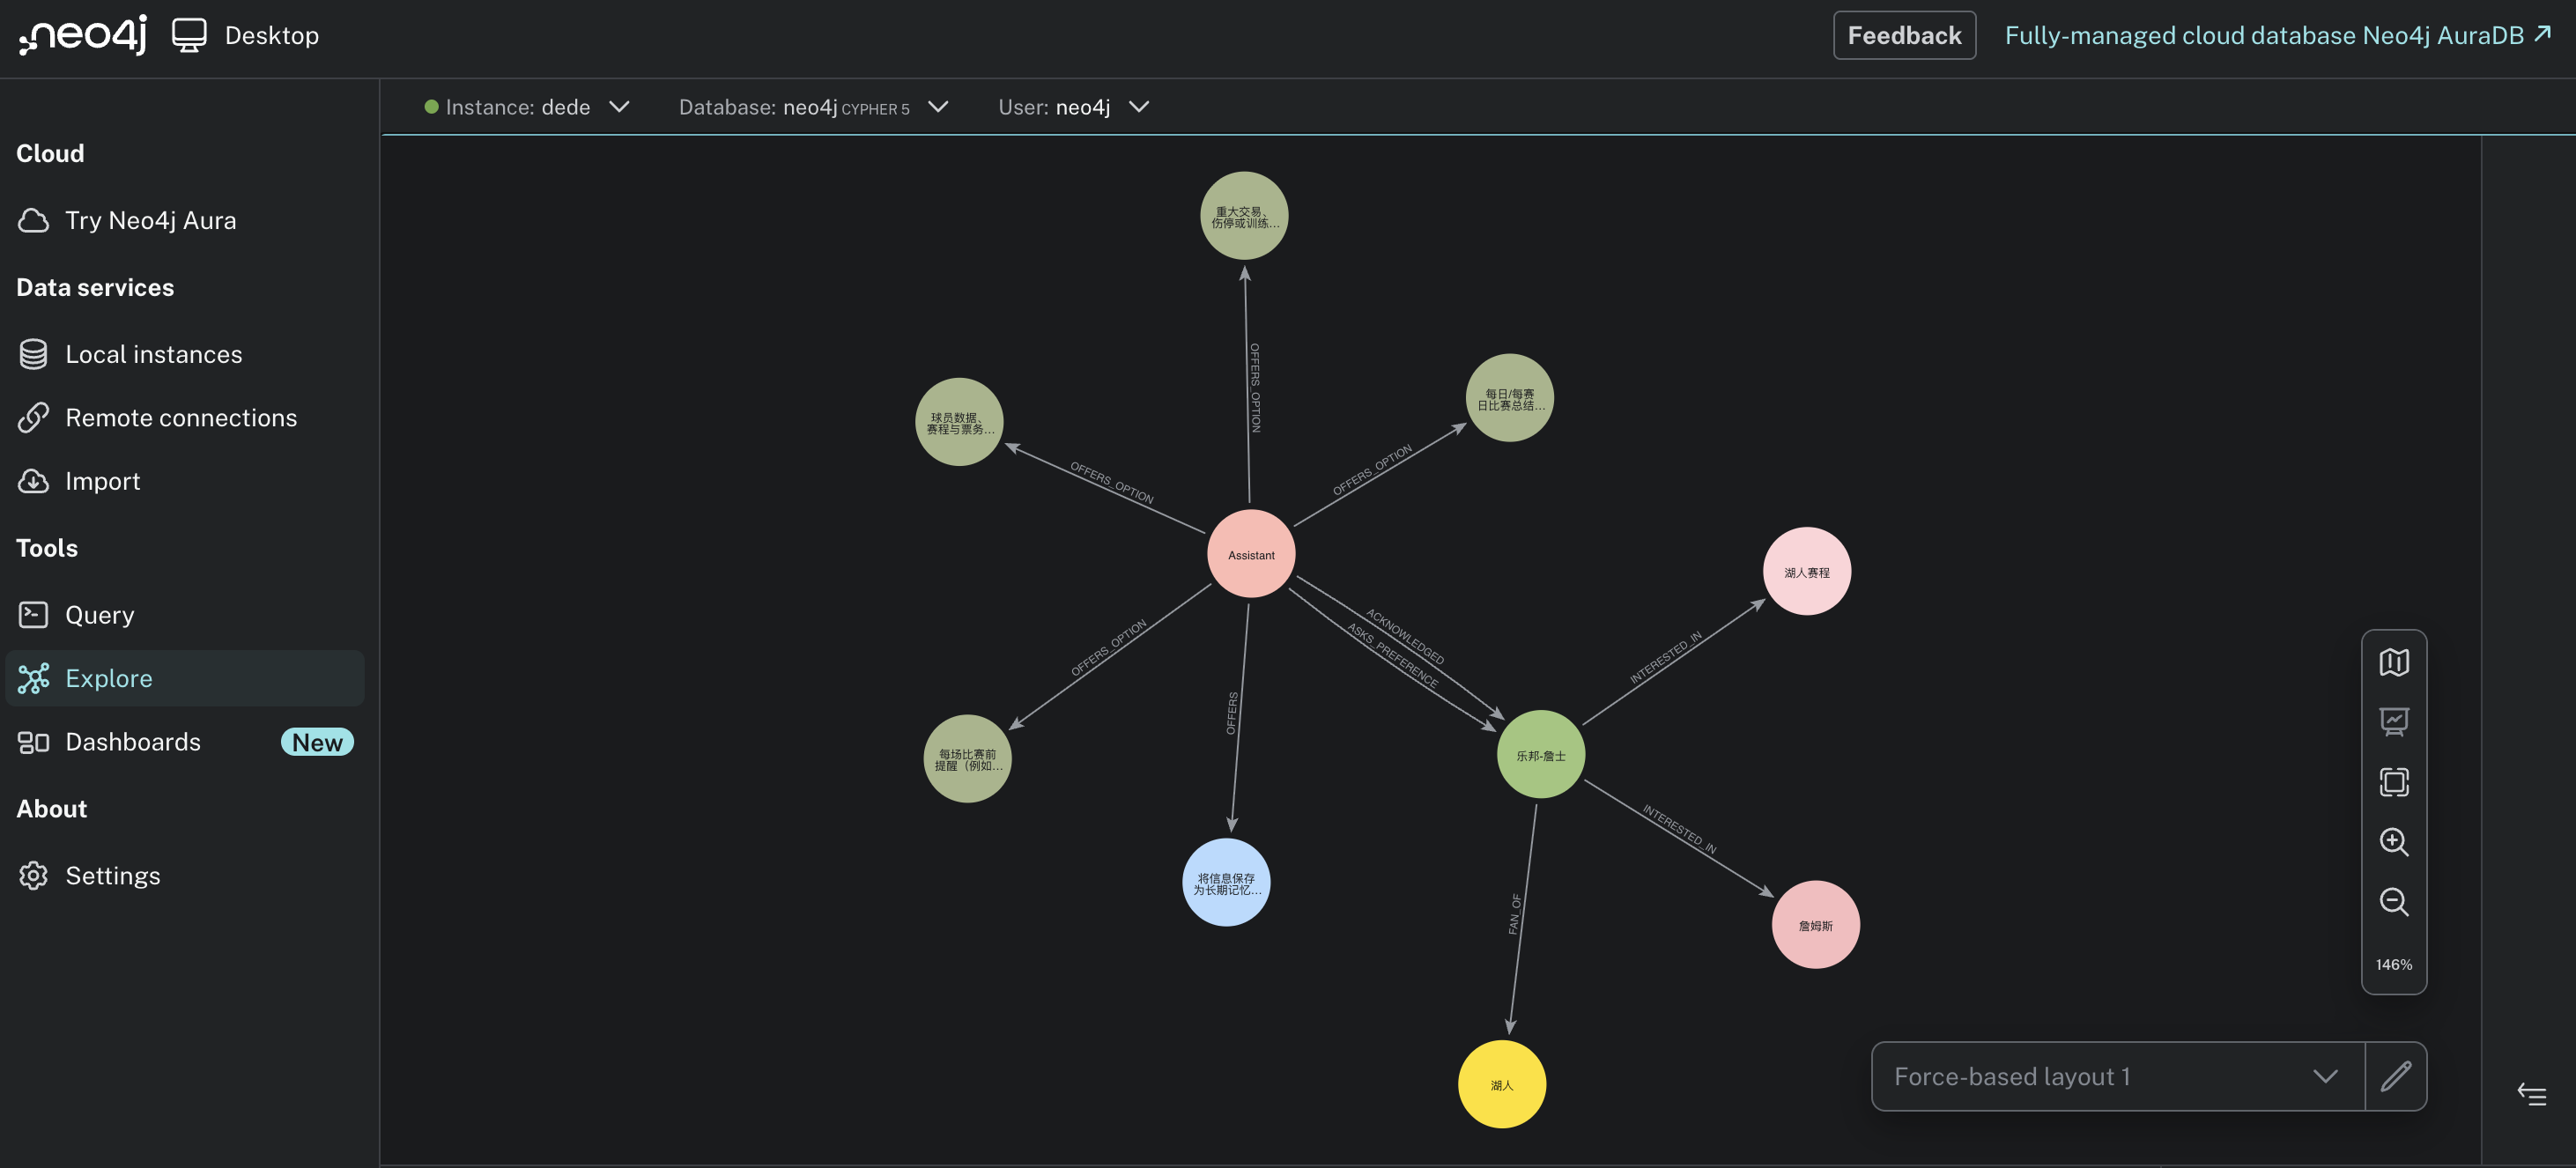Open the Query tool
This screenshot has width=2576, height=1168.
point(99,614)
